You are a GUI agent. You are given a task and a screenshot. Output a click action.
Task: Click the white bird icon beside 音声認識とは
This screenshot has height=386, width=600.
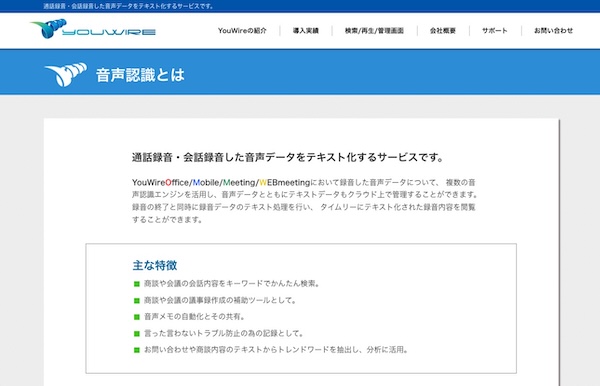tap(66, 74)
